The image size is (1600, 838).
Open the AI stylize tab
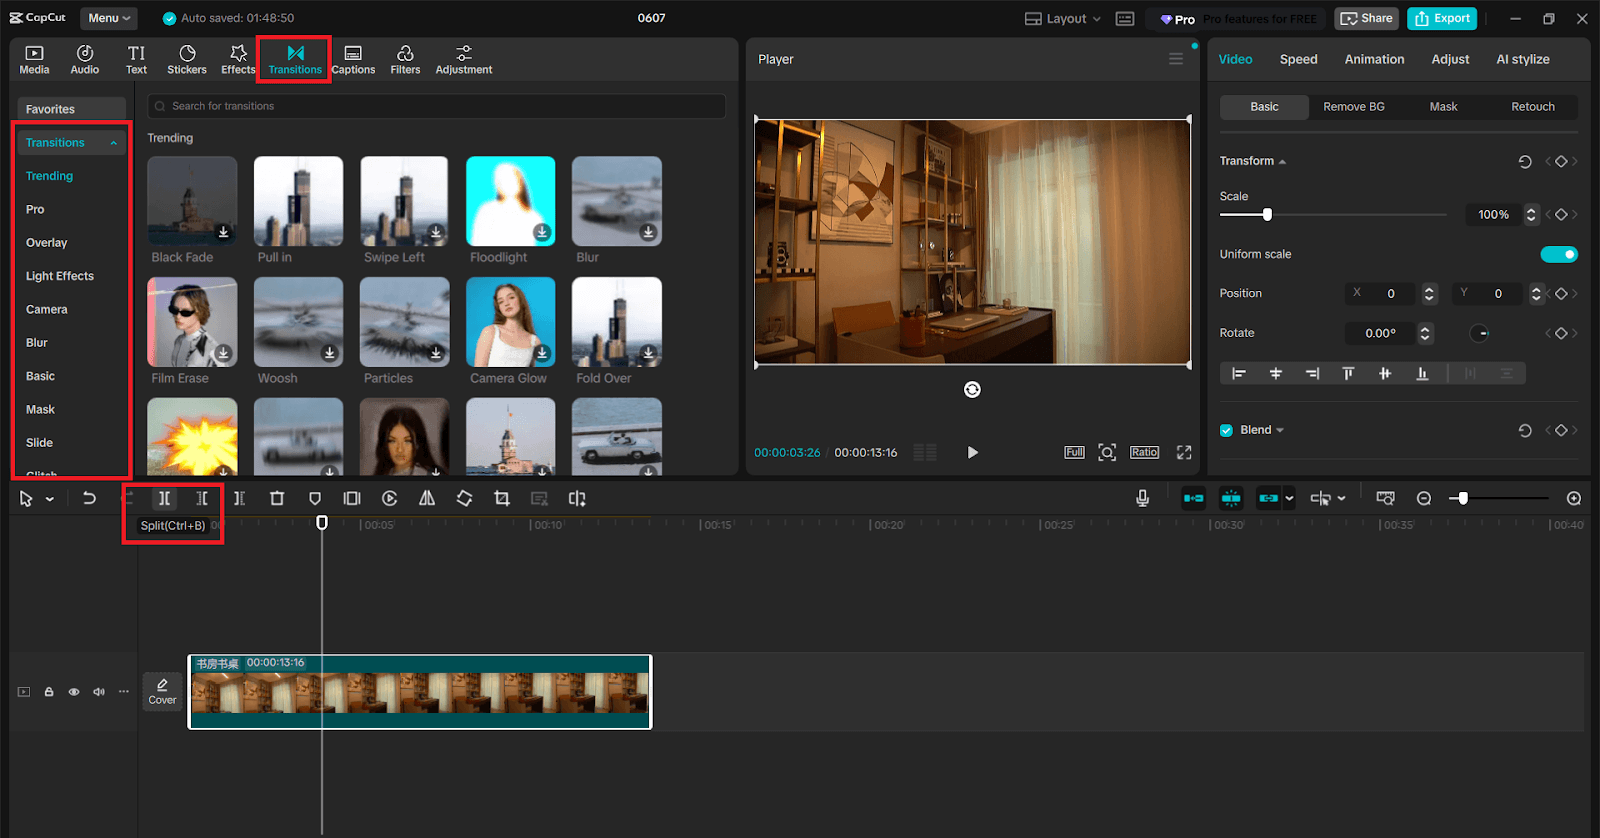(x=1522, y=59)
